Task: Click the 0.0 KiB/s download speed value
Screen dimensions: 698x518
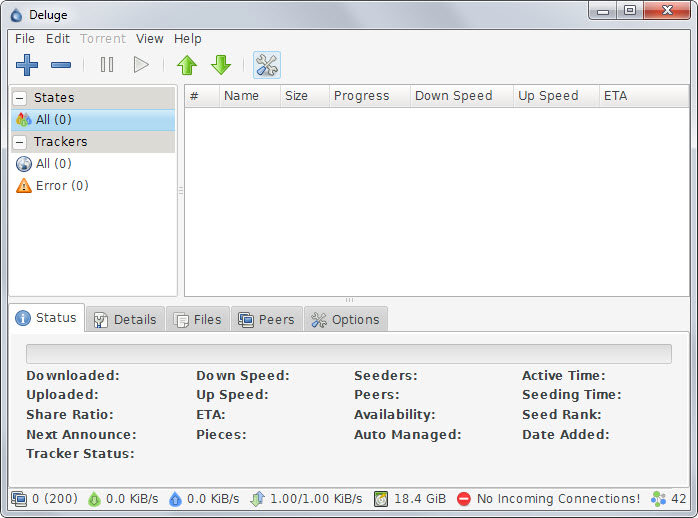Action: [x=132, y=499]
